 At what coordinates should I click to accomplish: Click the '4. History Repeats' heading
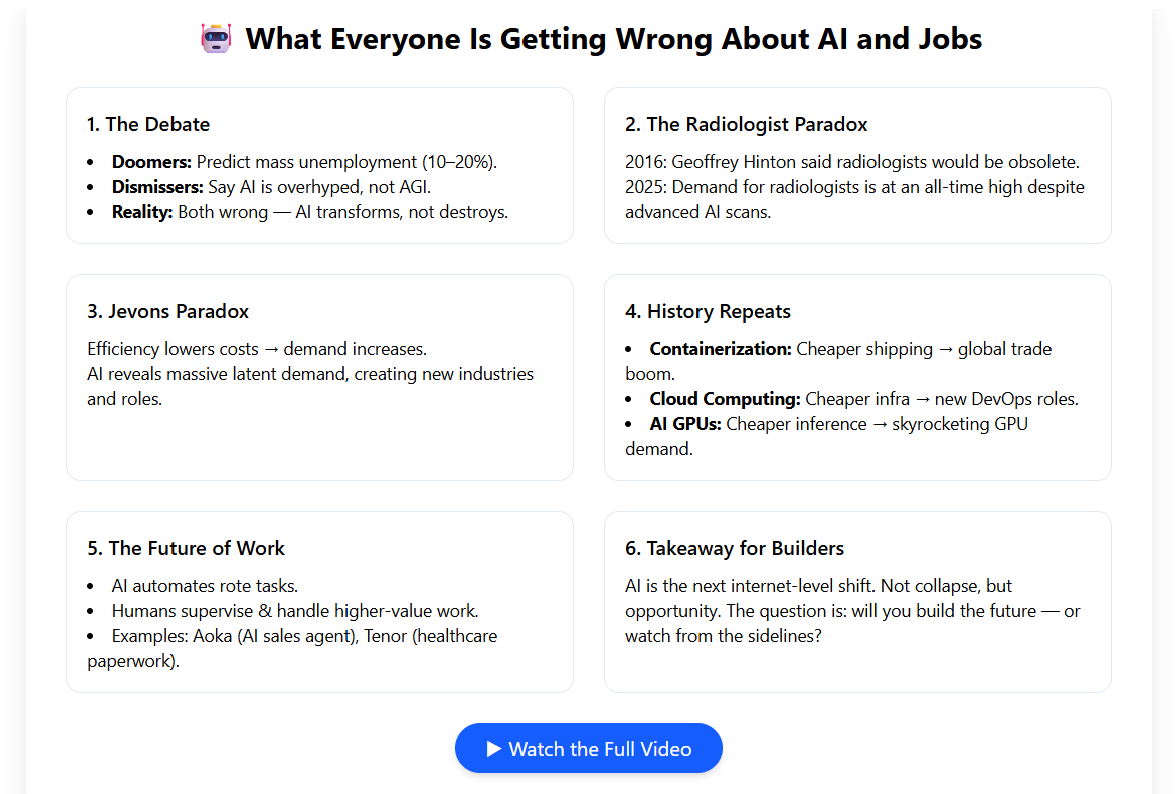pos(708,311)
